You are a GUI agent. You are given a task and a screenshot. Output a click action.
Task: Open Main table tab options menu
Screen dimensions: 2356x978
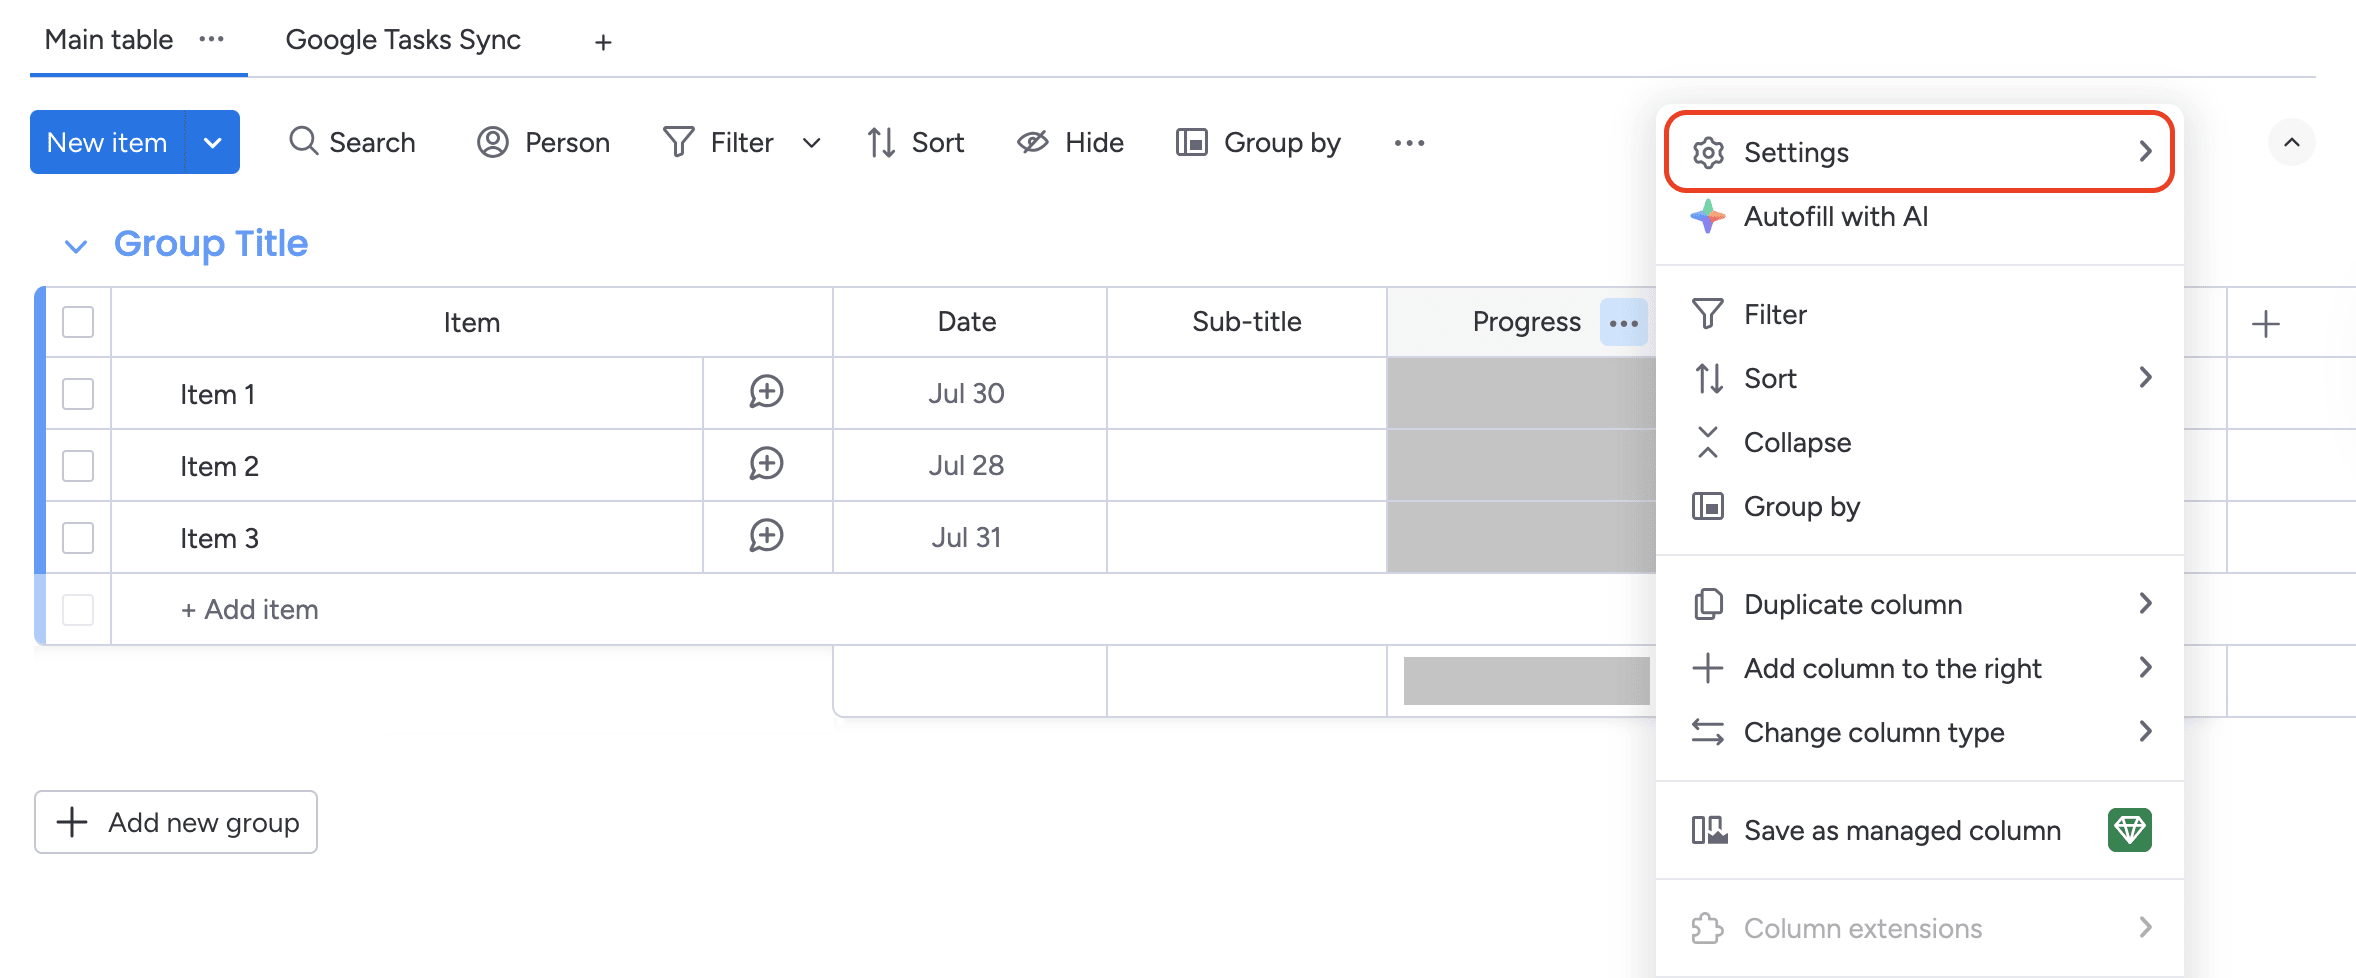pyautogui.click(x=211, y=39)
